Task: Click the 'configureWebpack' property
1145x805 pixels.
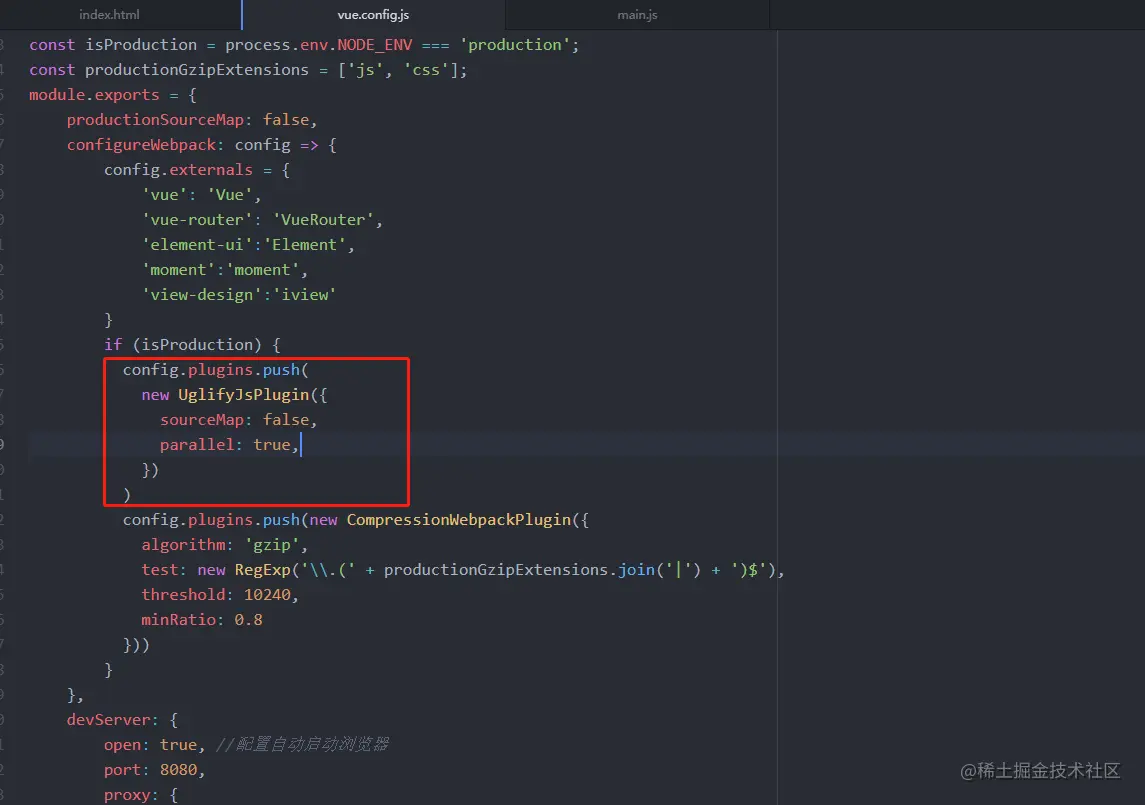Action: click(142, 145)
